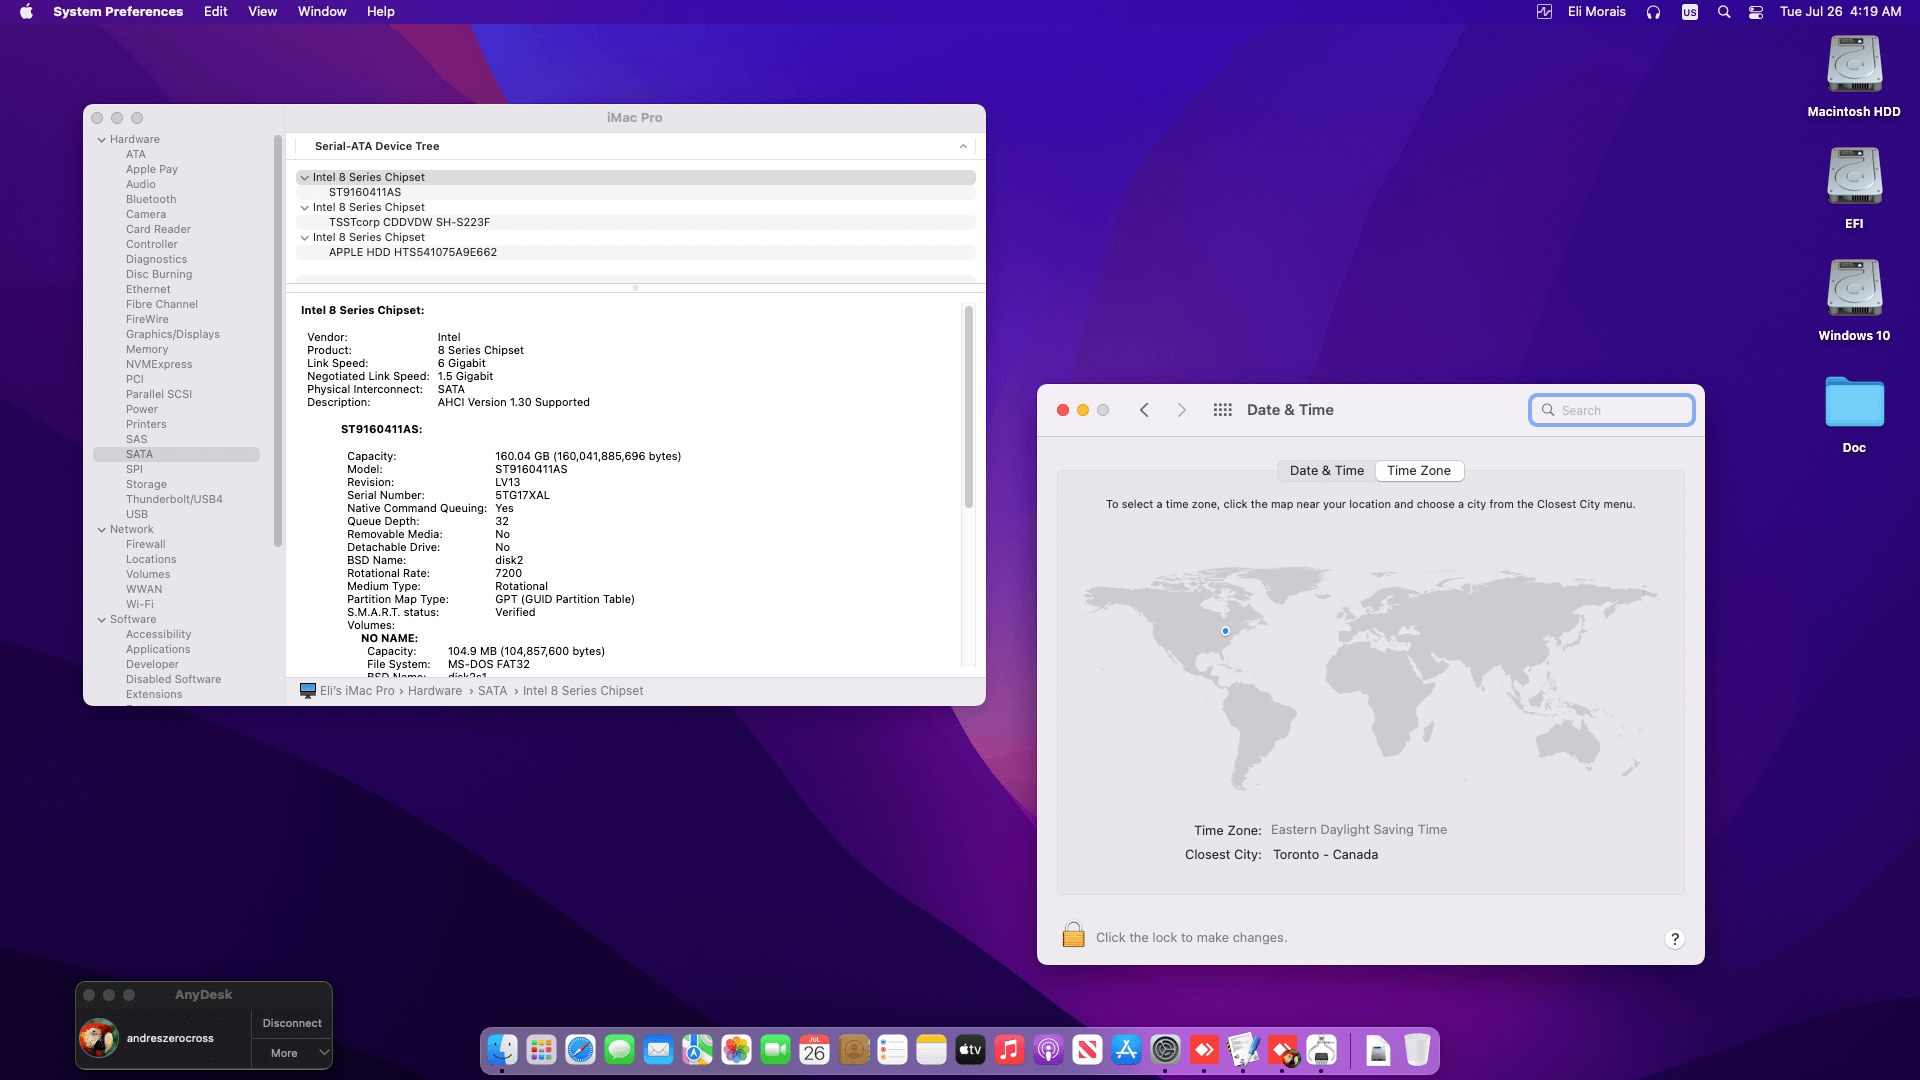Click the help question mark button

[1674, 939]
